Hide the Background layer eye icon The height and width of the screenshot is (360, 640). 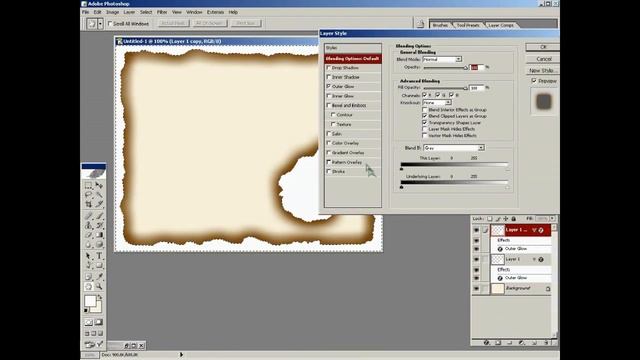[476, 289]
